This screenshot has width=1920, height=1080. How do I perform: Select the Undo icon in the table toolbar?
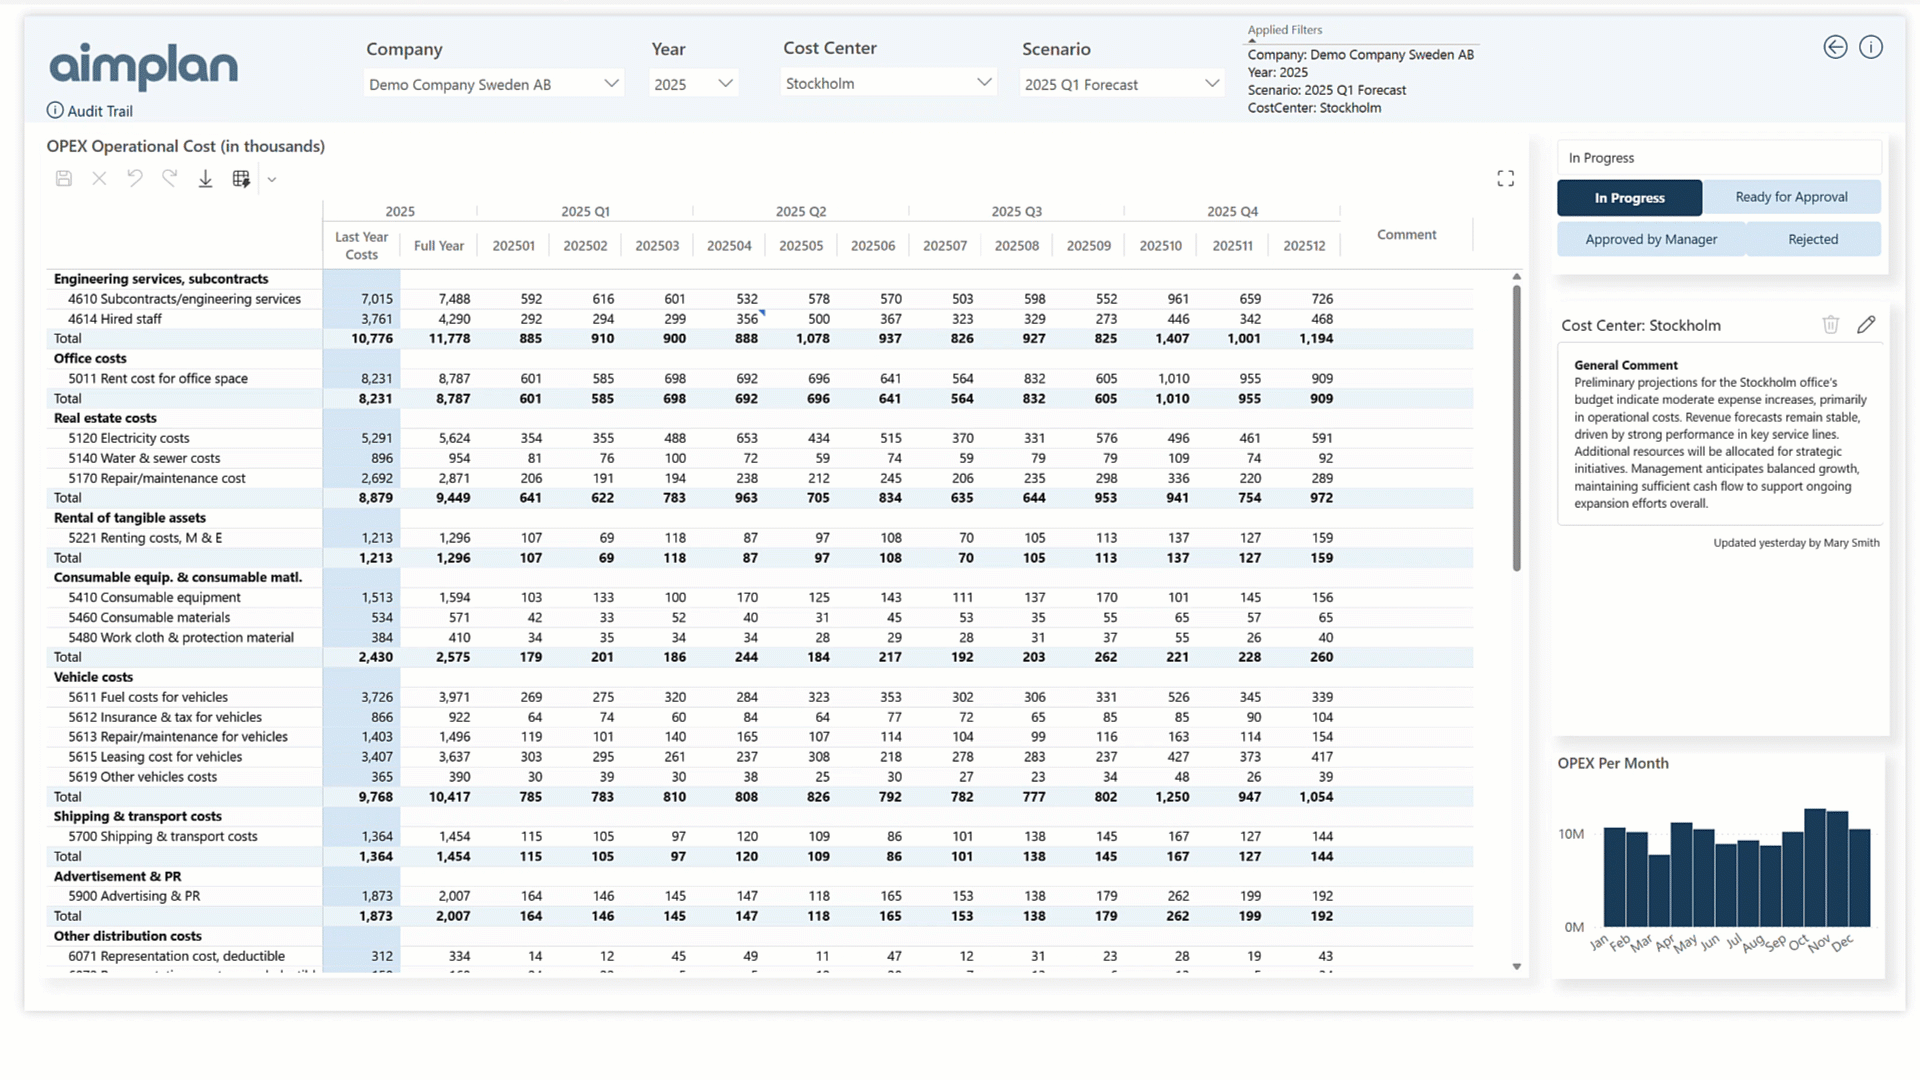pos(135,178)
